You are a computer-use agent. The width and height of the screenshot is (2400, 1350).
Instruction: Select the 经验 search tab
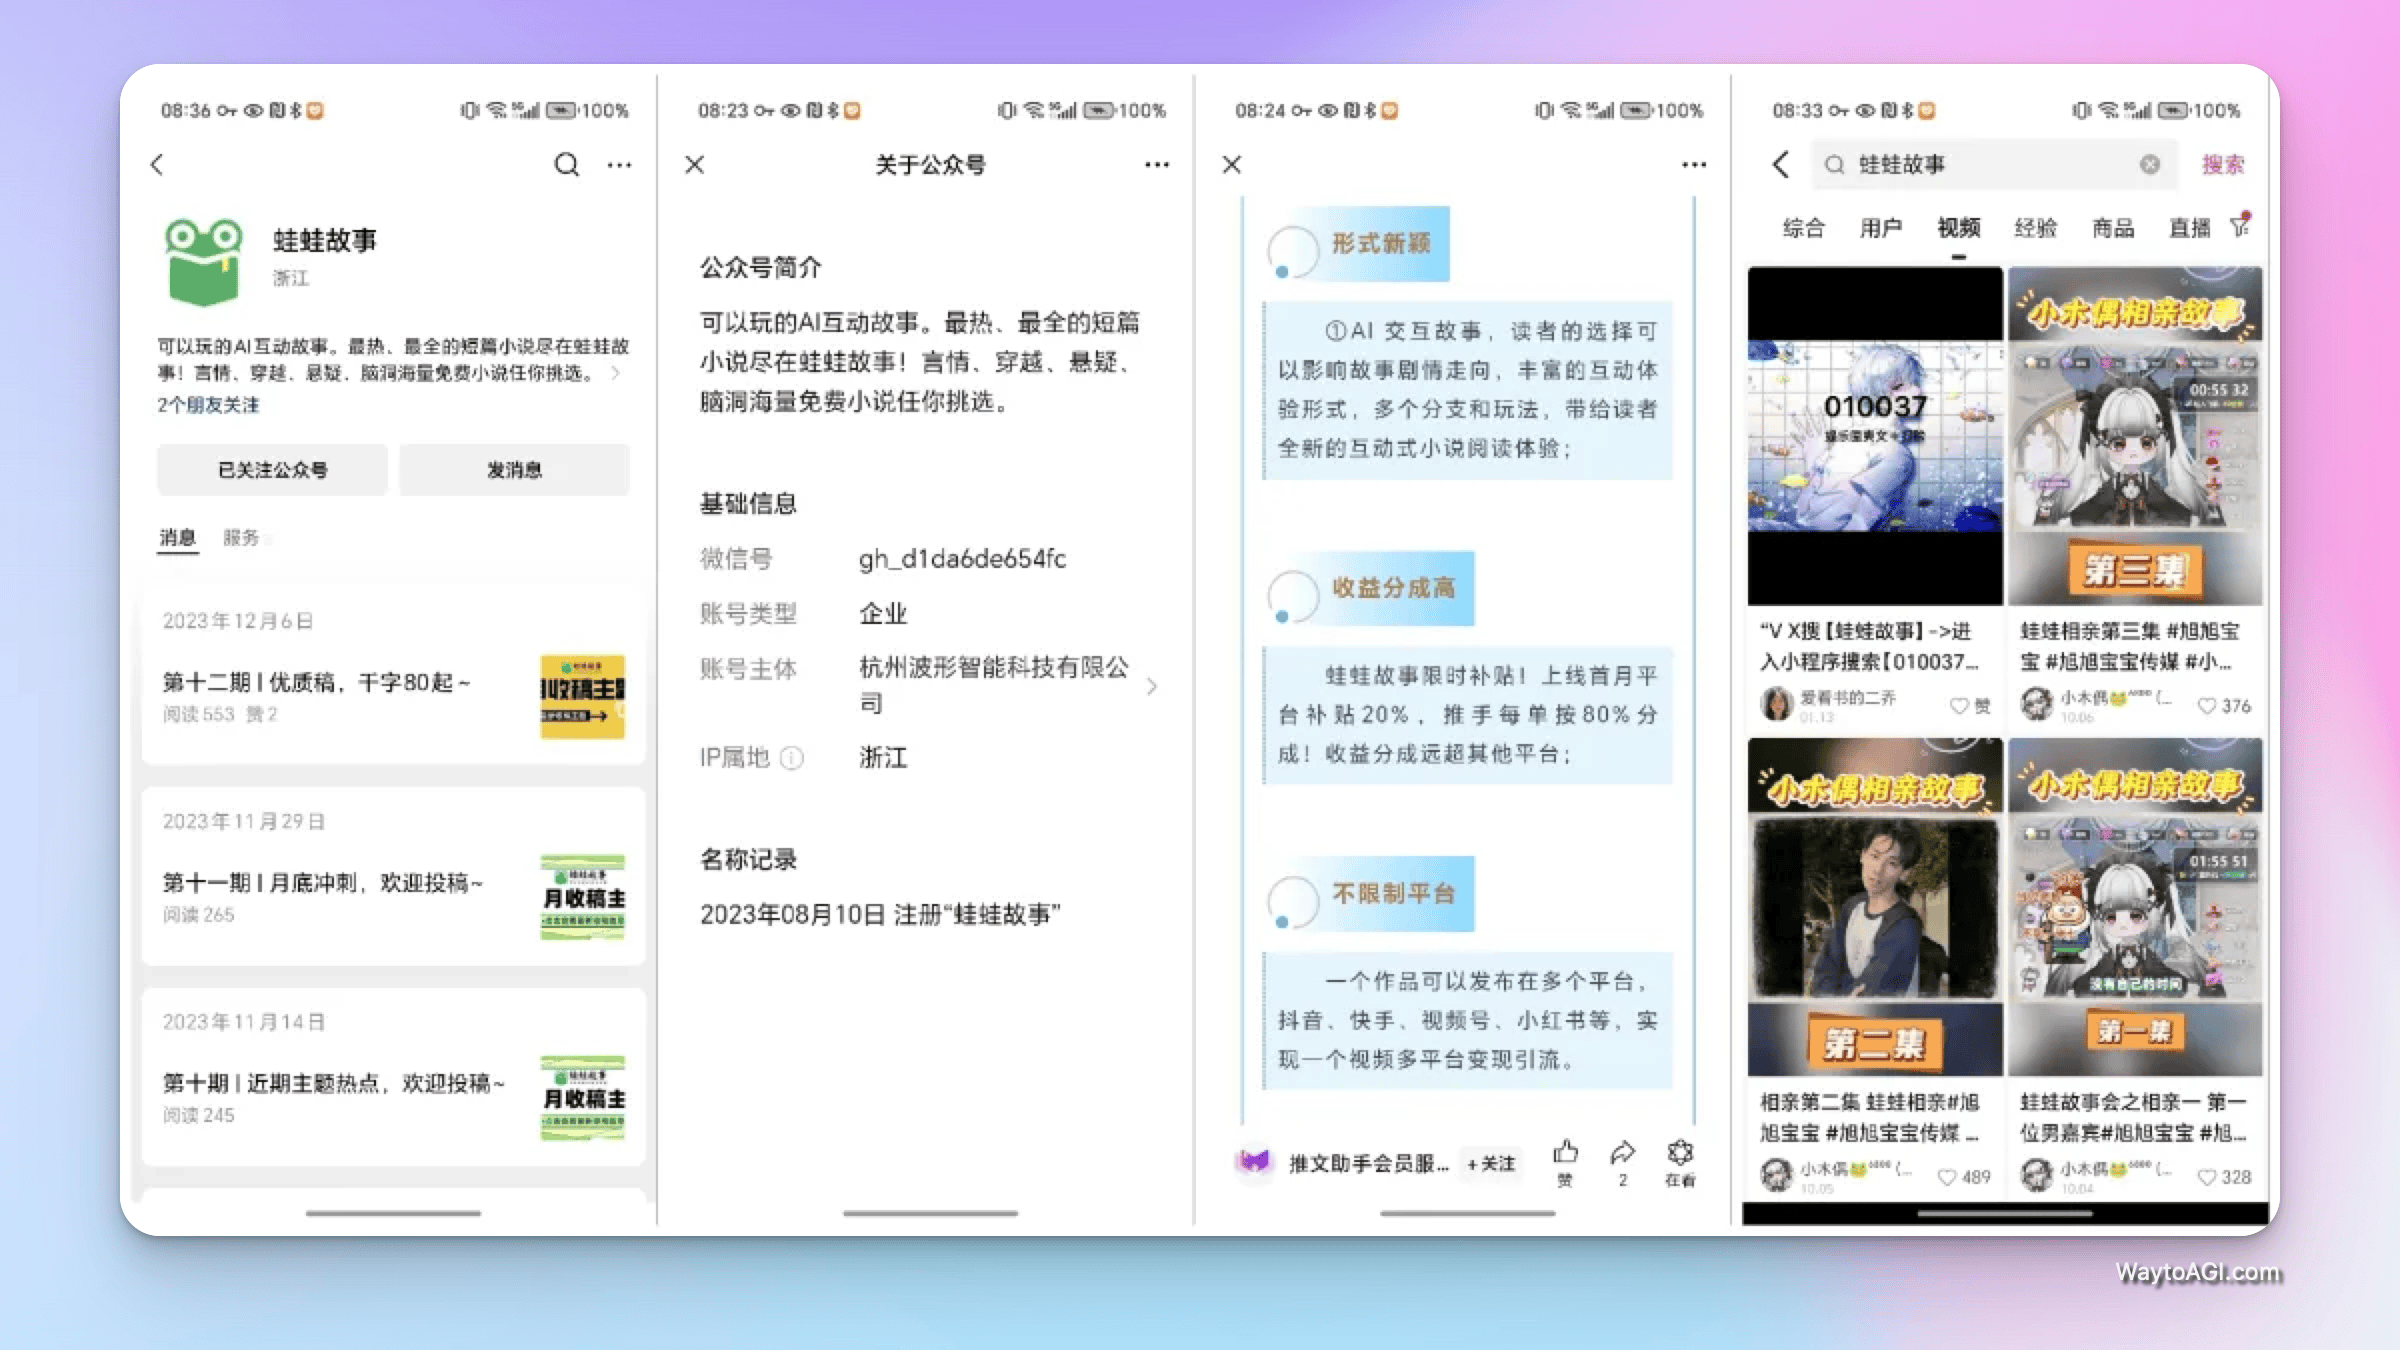(x=2035, y=228)
